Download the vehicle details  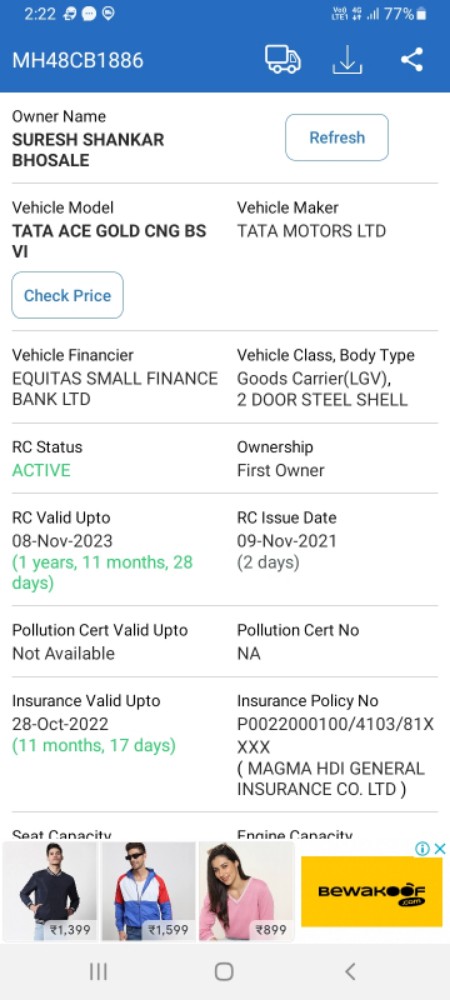click(x=347, y=60)
